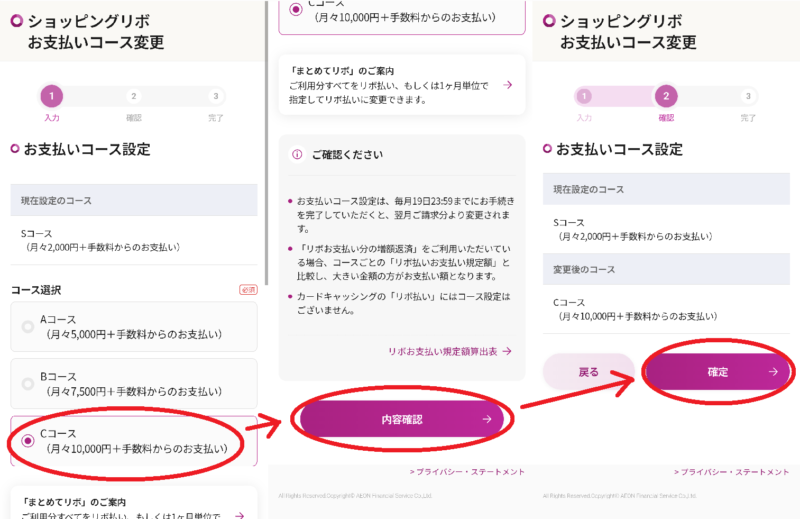Open the まとめてリボ guidance card arrow in middle screen

tap(508, 85)
